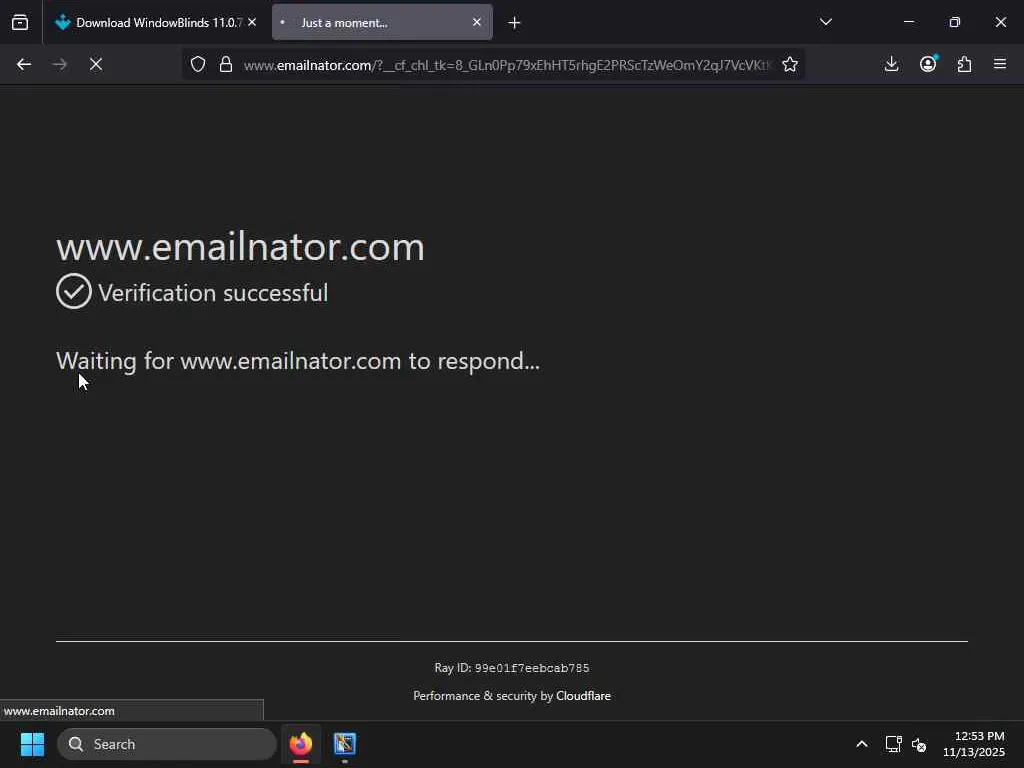This screenshot has height=768, width=1024.
Task: Open the network status tray icon
Action: [893, 744]
